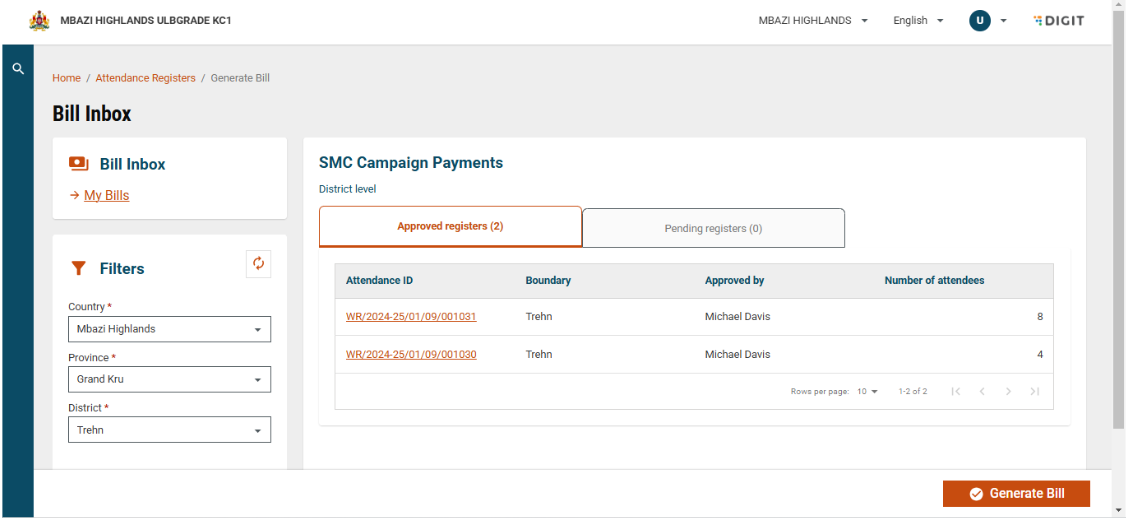Open the District dropdown showing Trehn
This screenshot has width=1128, height=520.
169,430
